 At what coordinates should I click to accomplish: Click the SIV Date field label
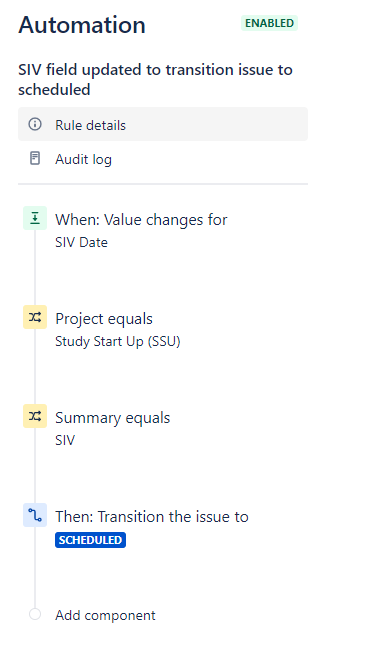coord(81,243)
